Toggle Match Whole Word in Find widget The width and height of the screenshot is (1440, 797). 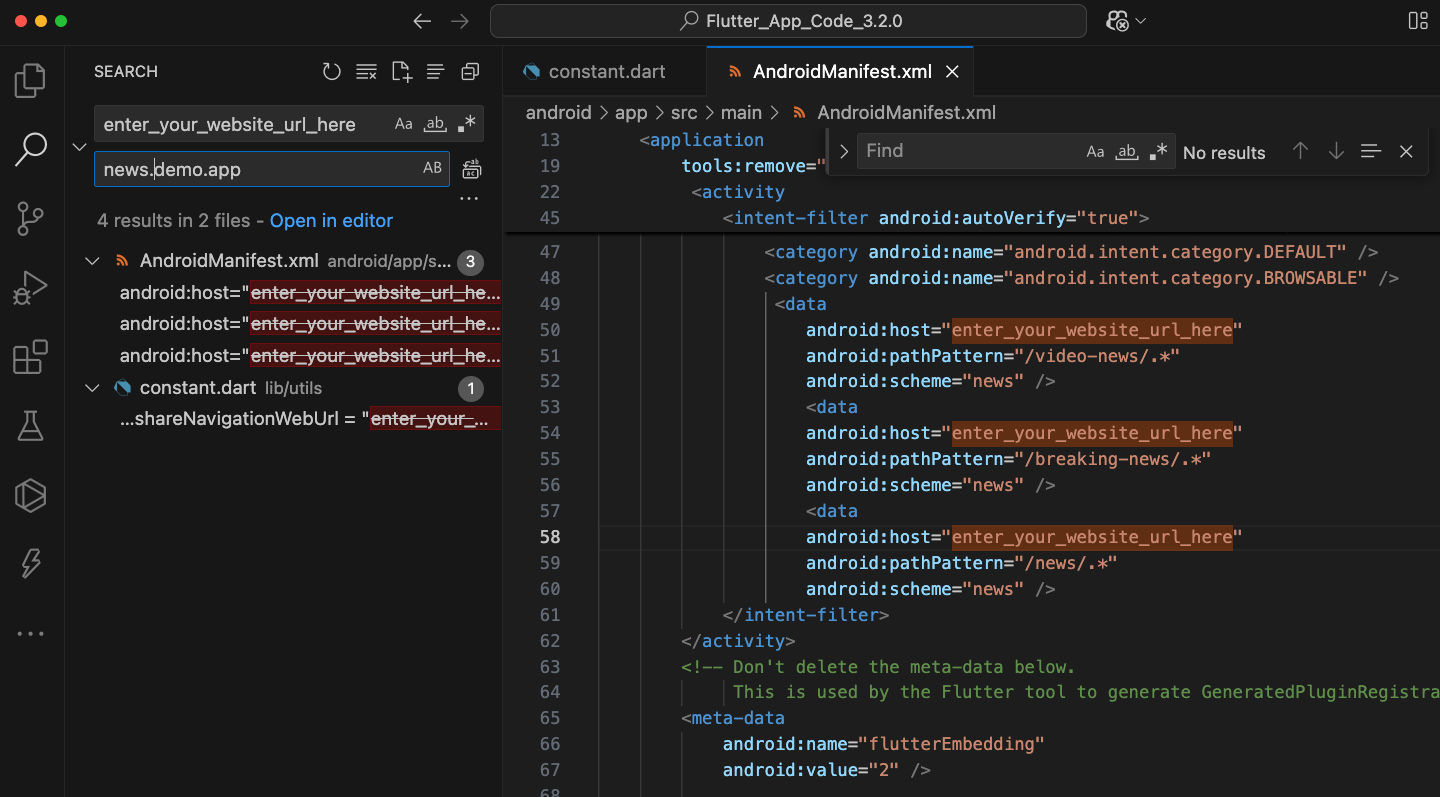1127,152
